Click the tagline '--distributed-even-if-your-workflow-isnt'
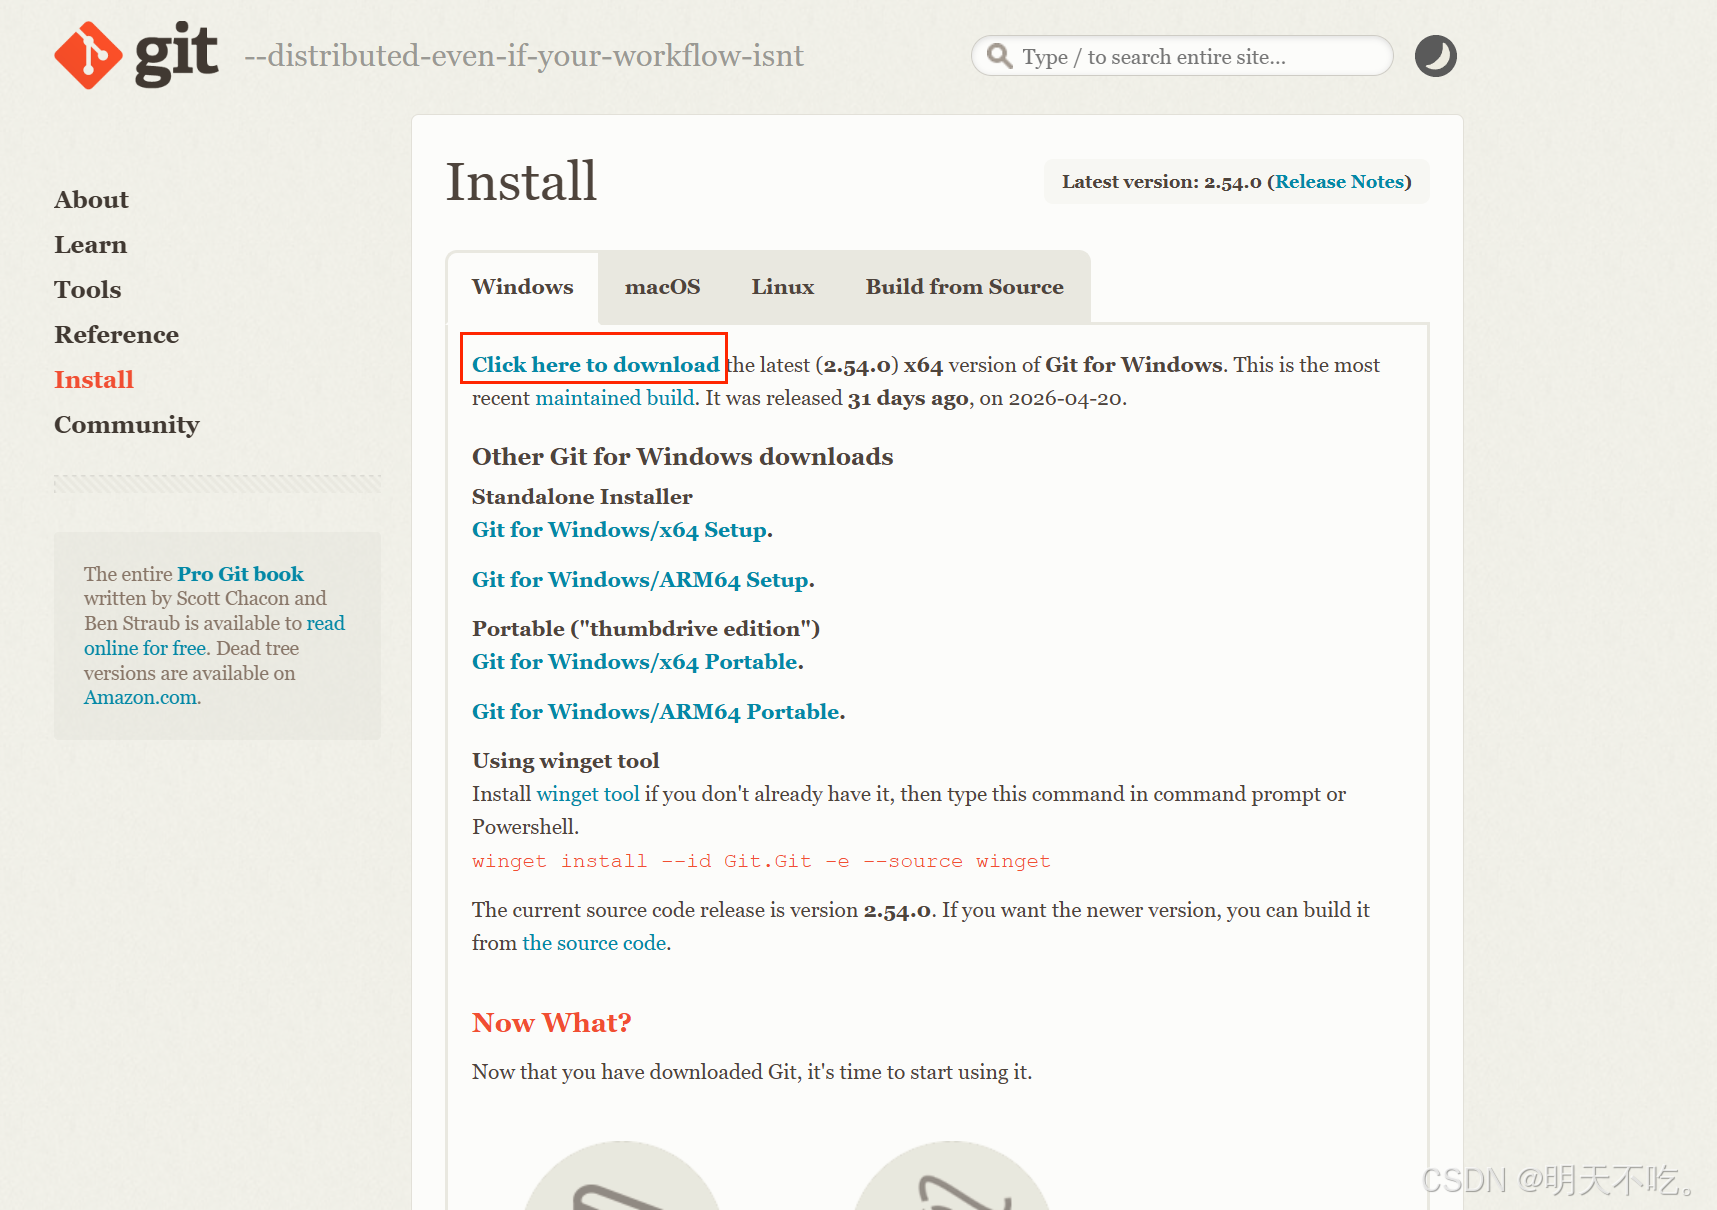This screenshot has height=1210, width=1717. (x=524, y=56)
